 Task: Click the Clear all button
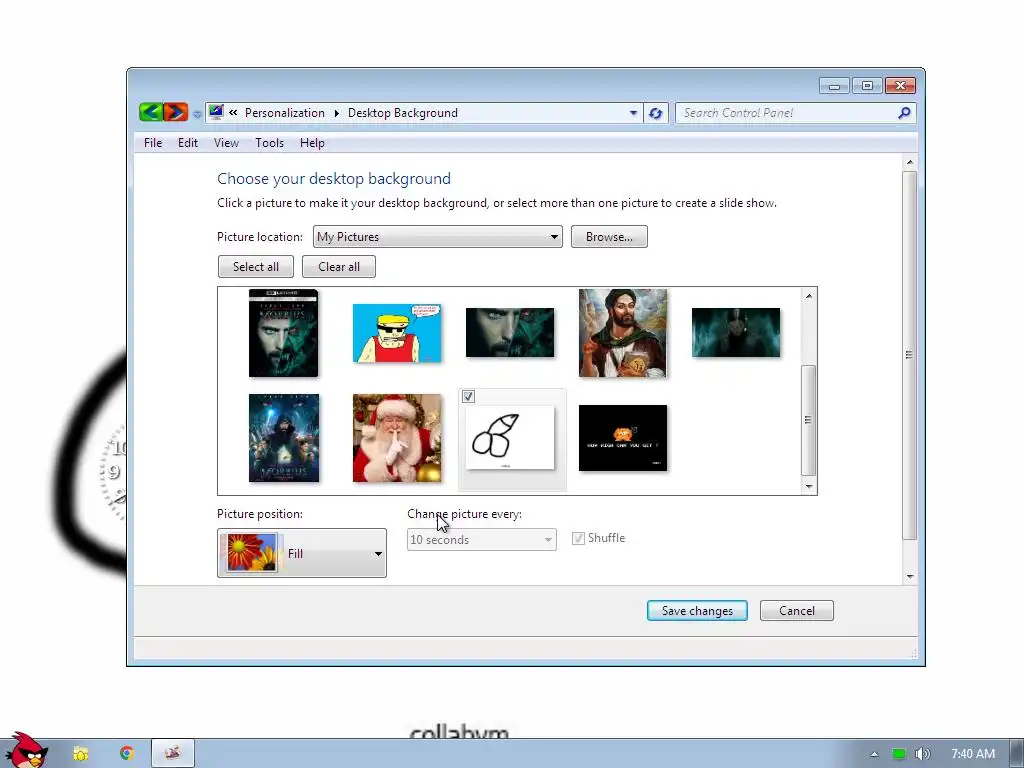tap(339, 266)
